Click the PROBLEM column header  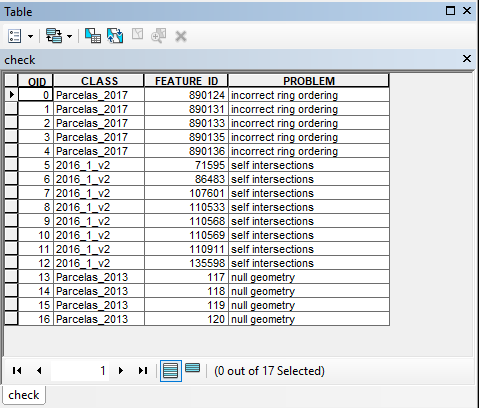point(309,81)
